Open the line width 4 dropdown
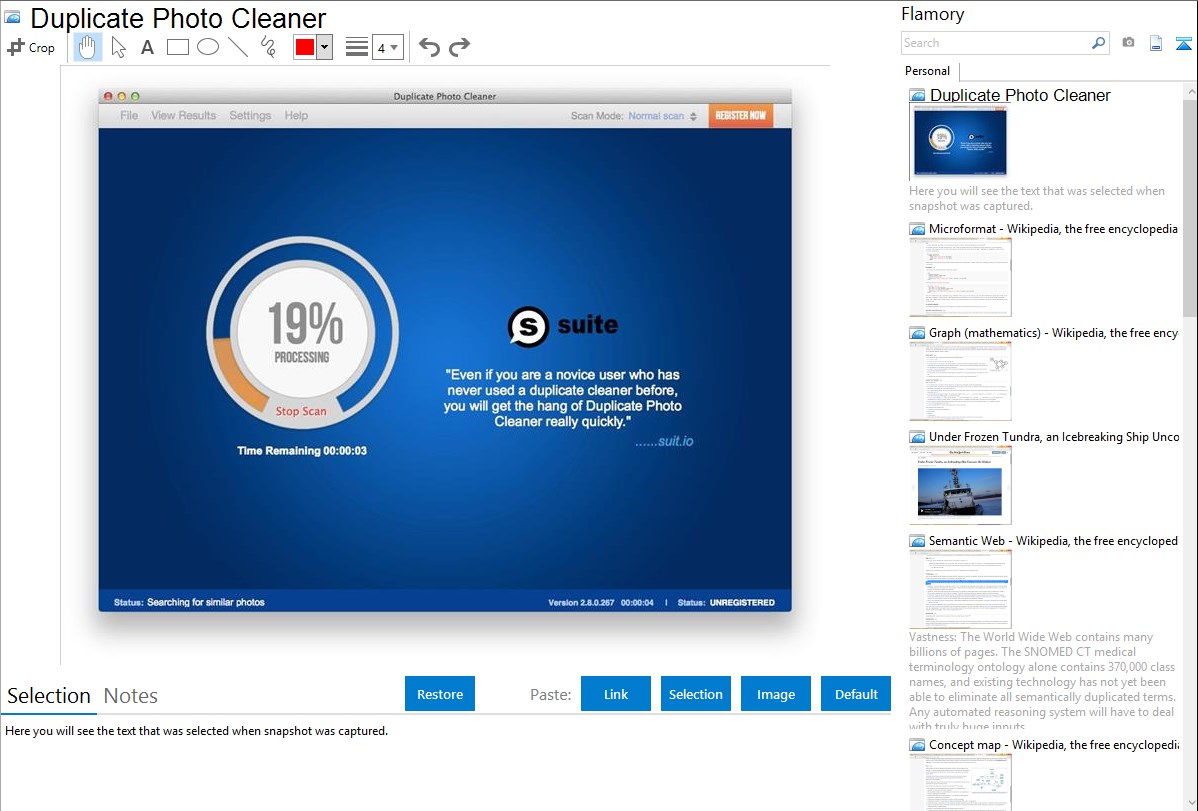 [387, 47]
